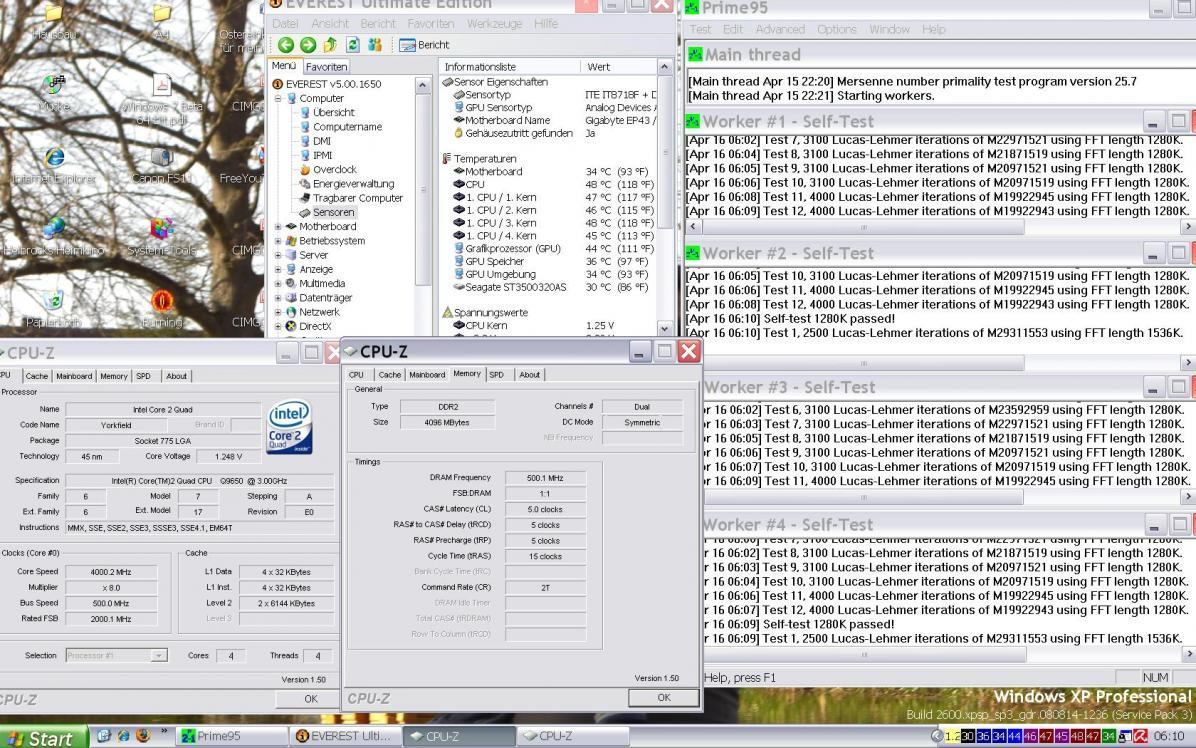Expand the Betriebssystem node
This screenshot has height=748, width=1196.
[x=278, y=241]
